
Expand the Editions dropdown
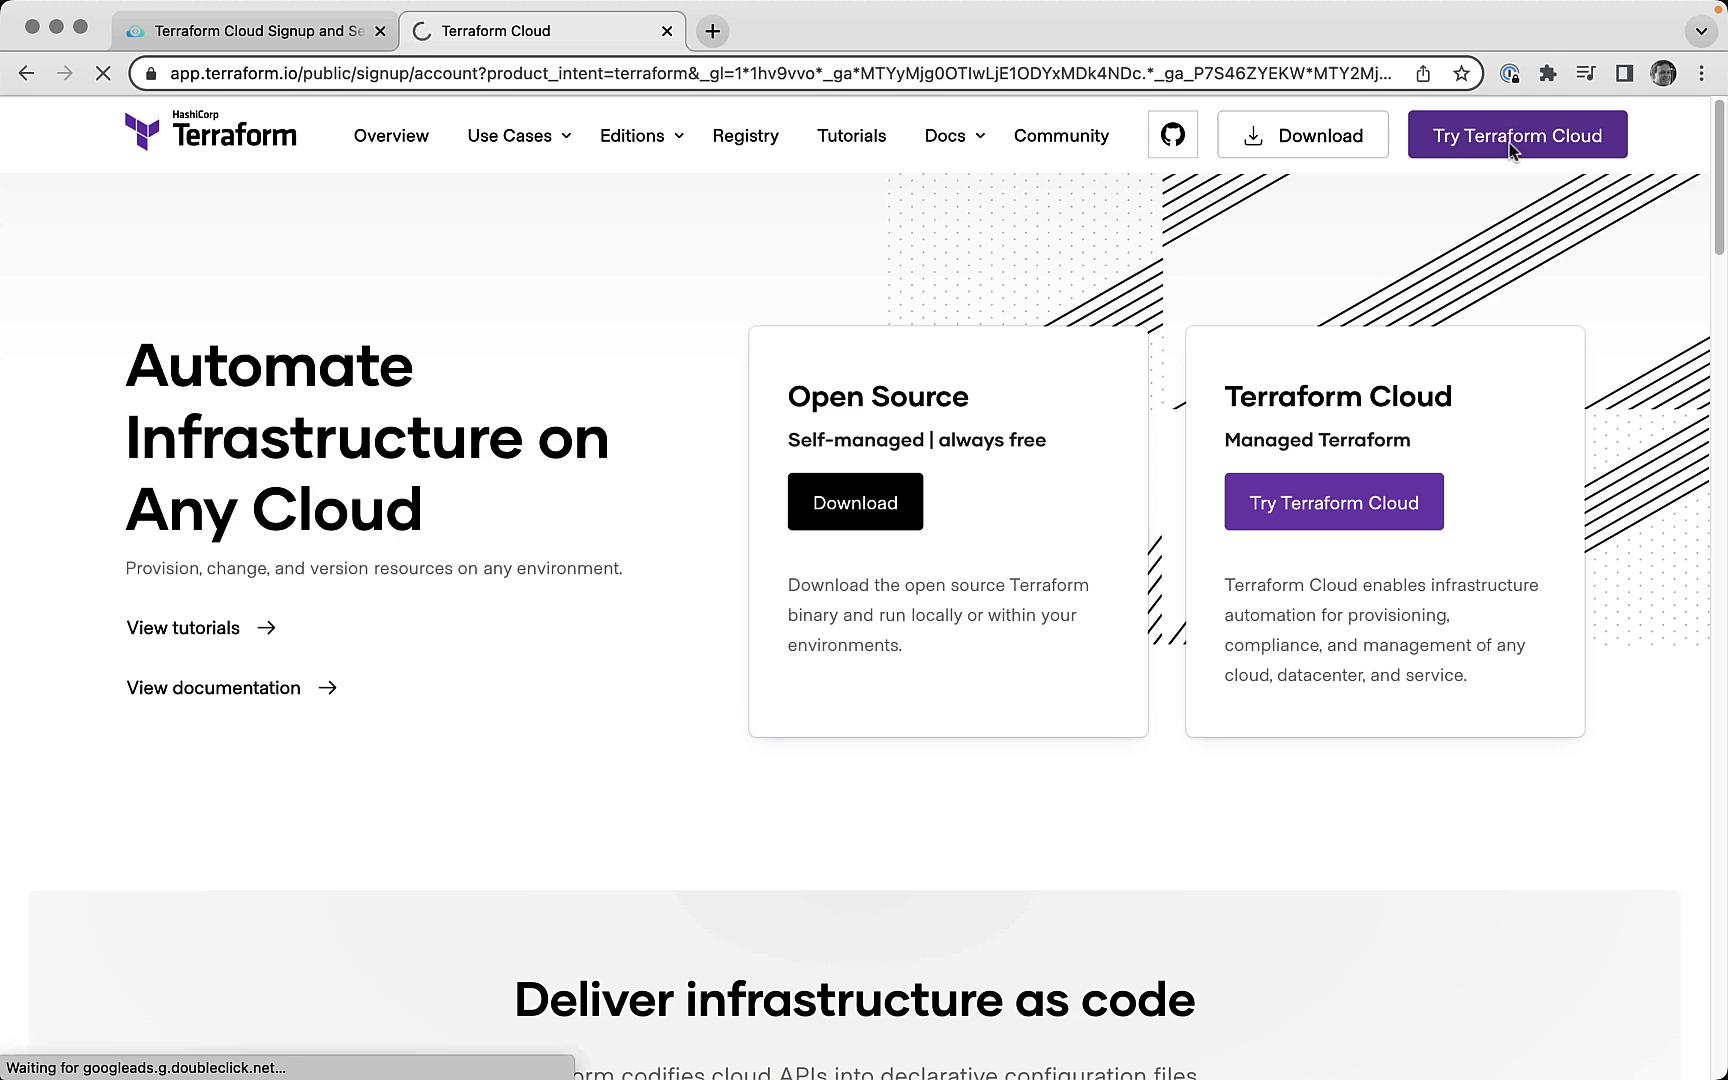point(642,135)
